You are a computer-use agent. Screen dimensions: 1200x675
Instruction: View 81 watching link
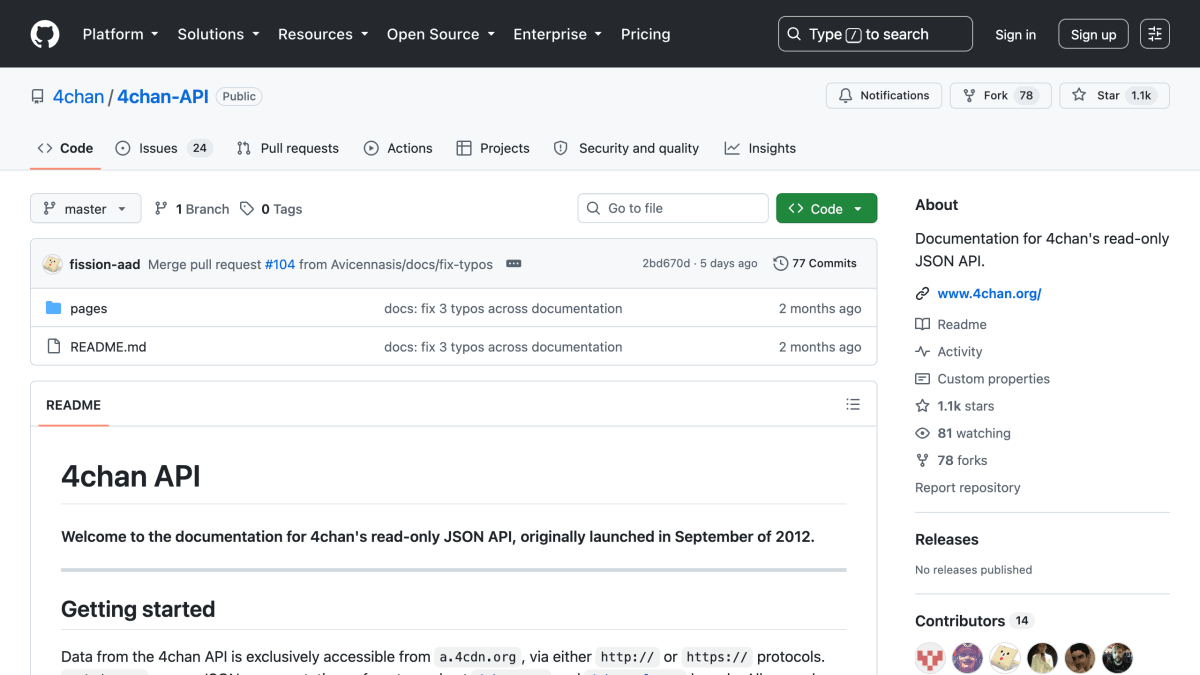(x=963, y=433)
